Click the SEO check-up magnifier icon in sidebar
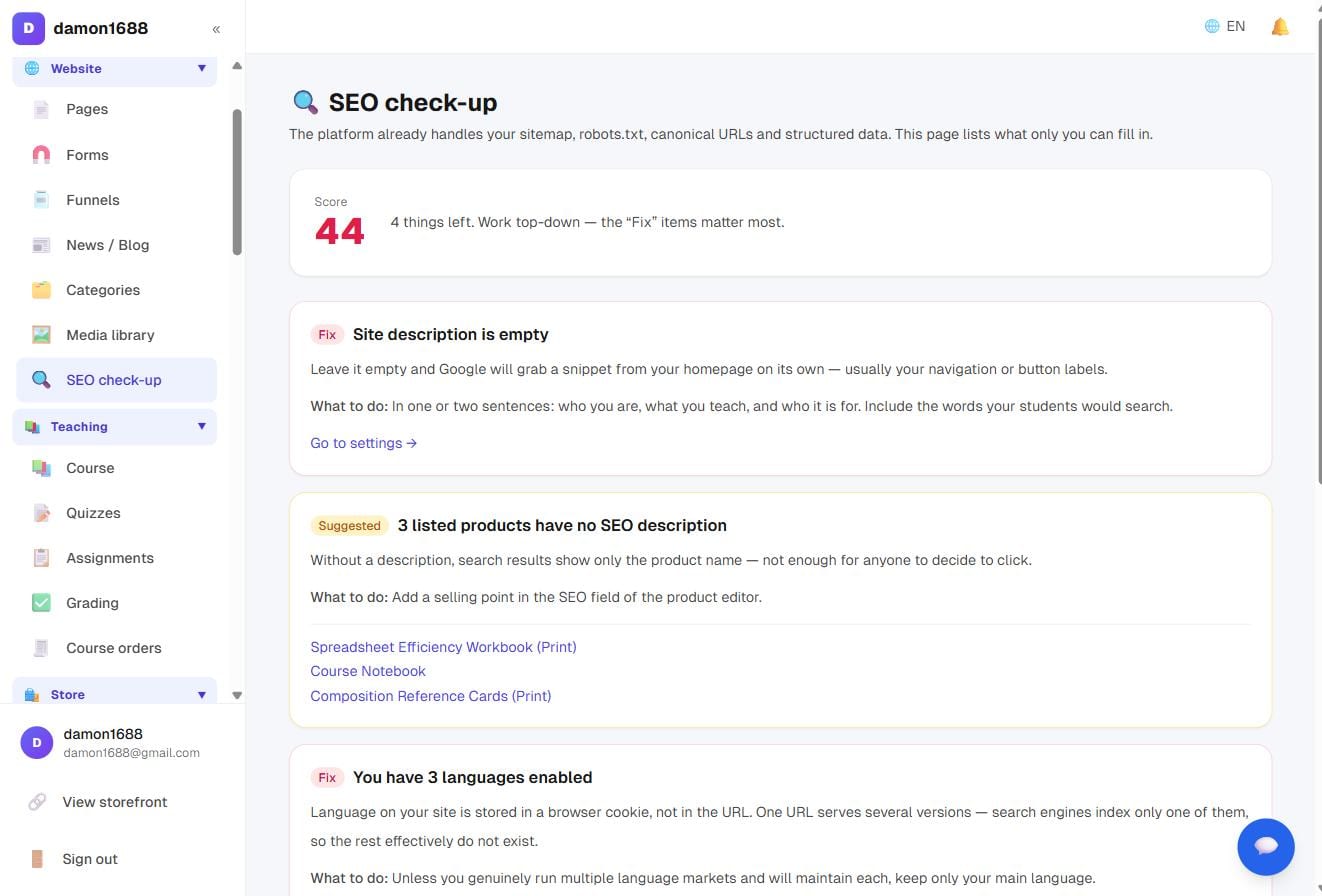Viewport: 1322px width, 896px height. pos(41,380)
